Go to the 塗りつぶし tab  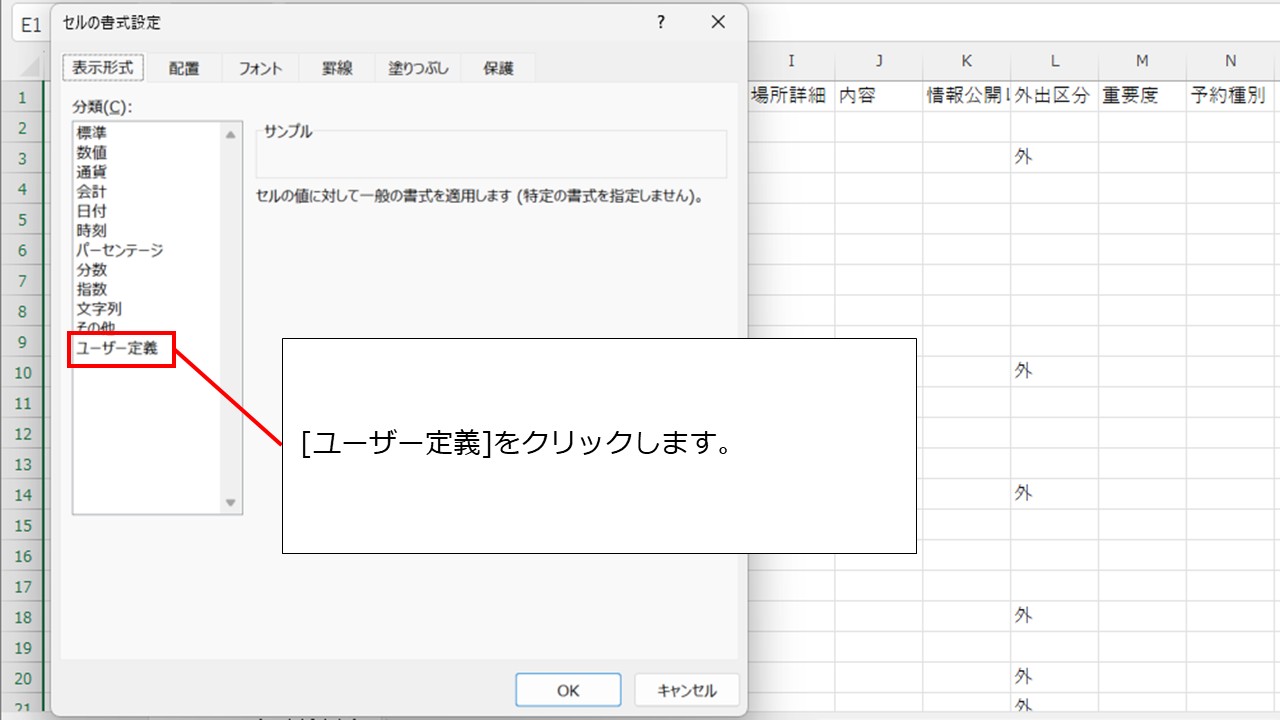click(418, 68)
